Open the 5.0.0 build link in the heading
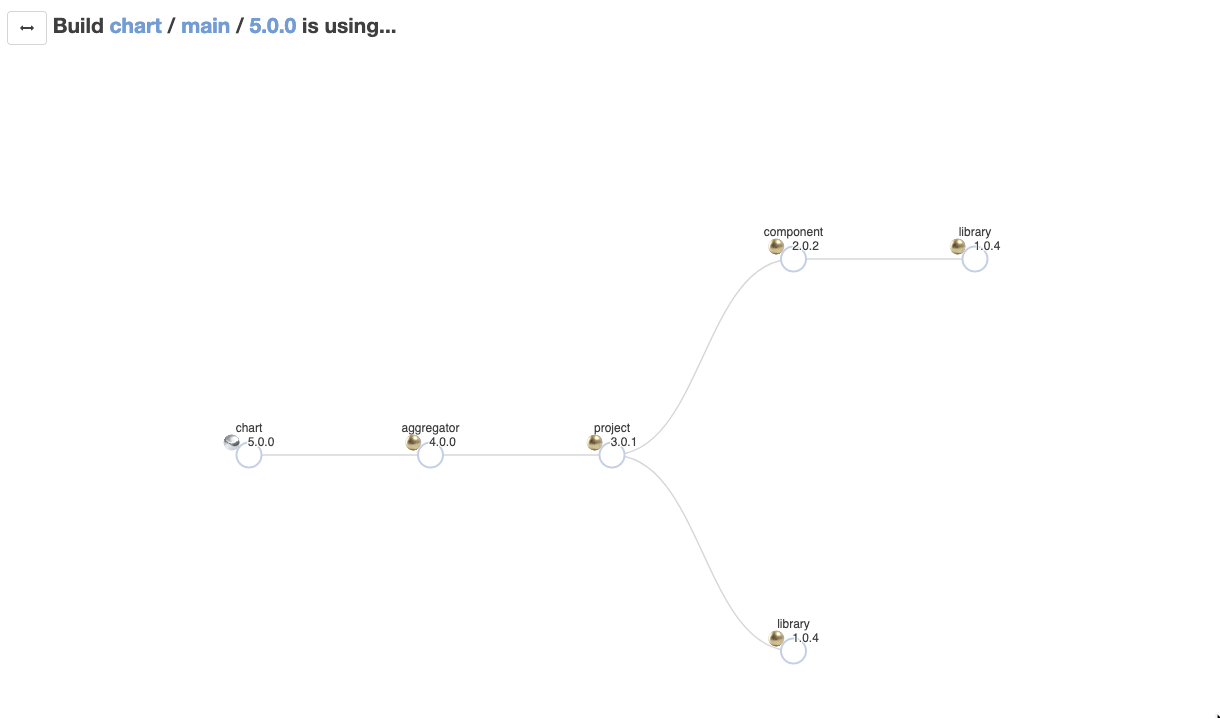 pos(272,26)
